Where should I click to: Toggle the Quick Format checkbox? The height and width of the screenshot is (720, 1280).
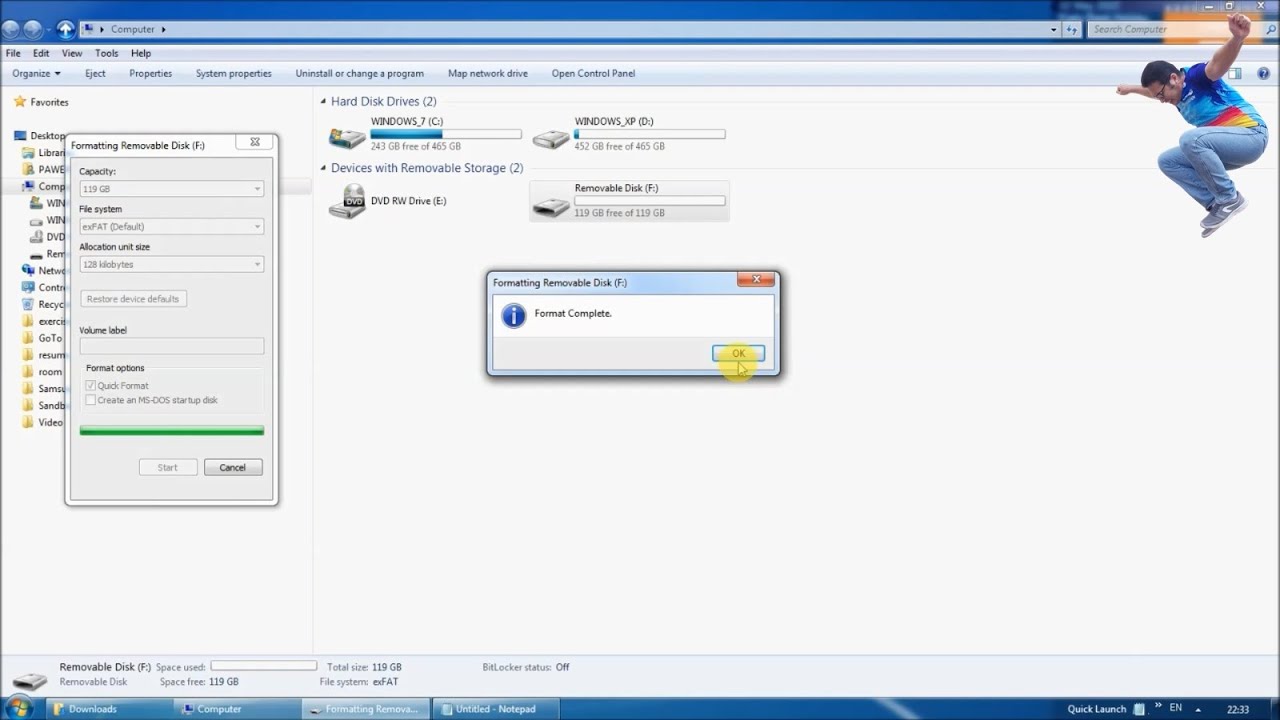(x=91, y=385)
